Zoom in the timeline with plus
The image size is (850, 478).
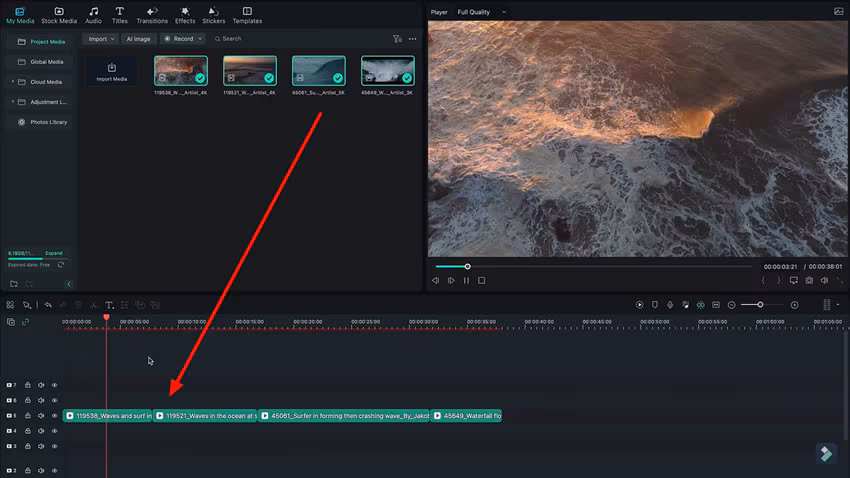(794, 305)
